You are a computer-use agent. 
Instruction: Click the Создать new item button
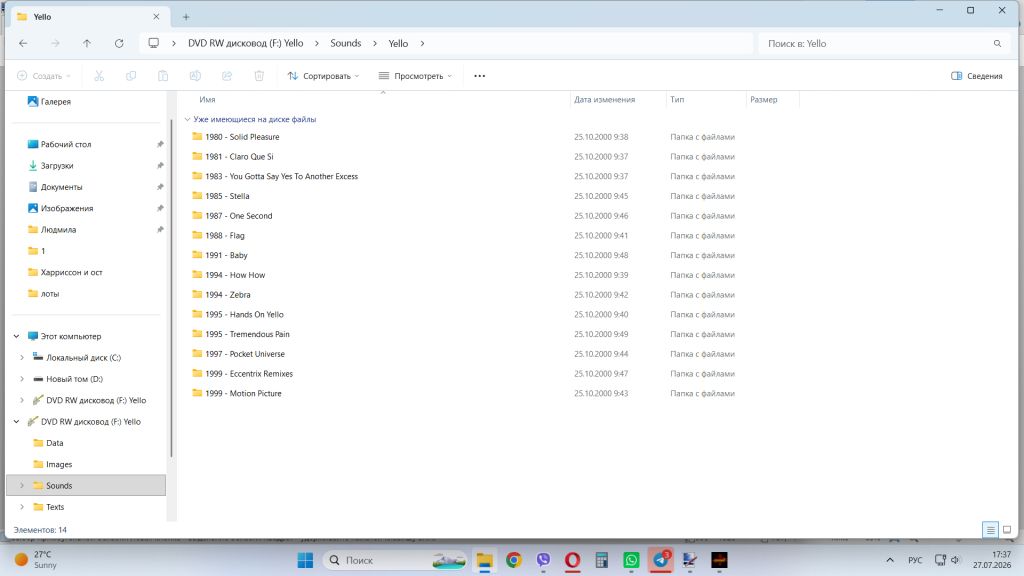pos(43,76)
